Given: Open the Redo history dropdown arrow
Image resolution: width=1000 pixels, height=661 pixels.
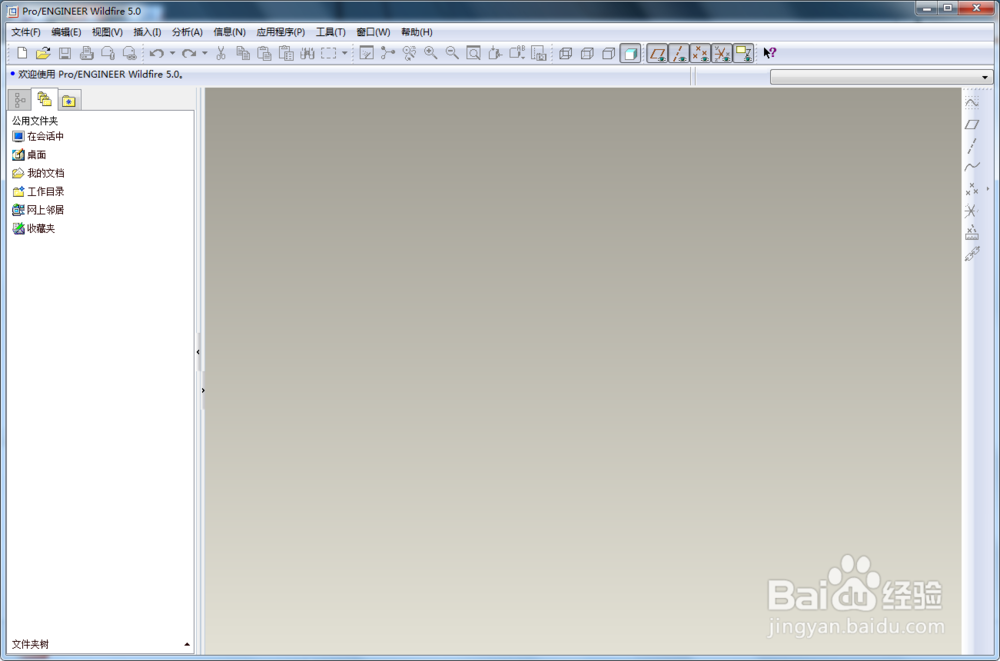Looking at the screenshot, I should point(205,54).
